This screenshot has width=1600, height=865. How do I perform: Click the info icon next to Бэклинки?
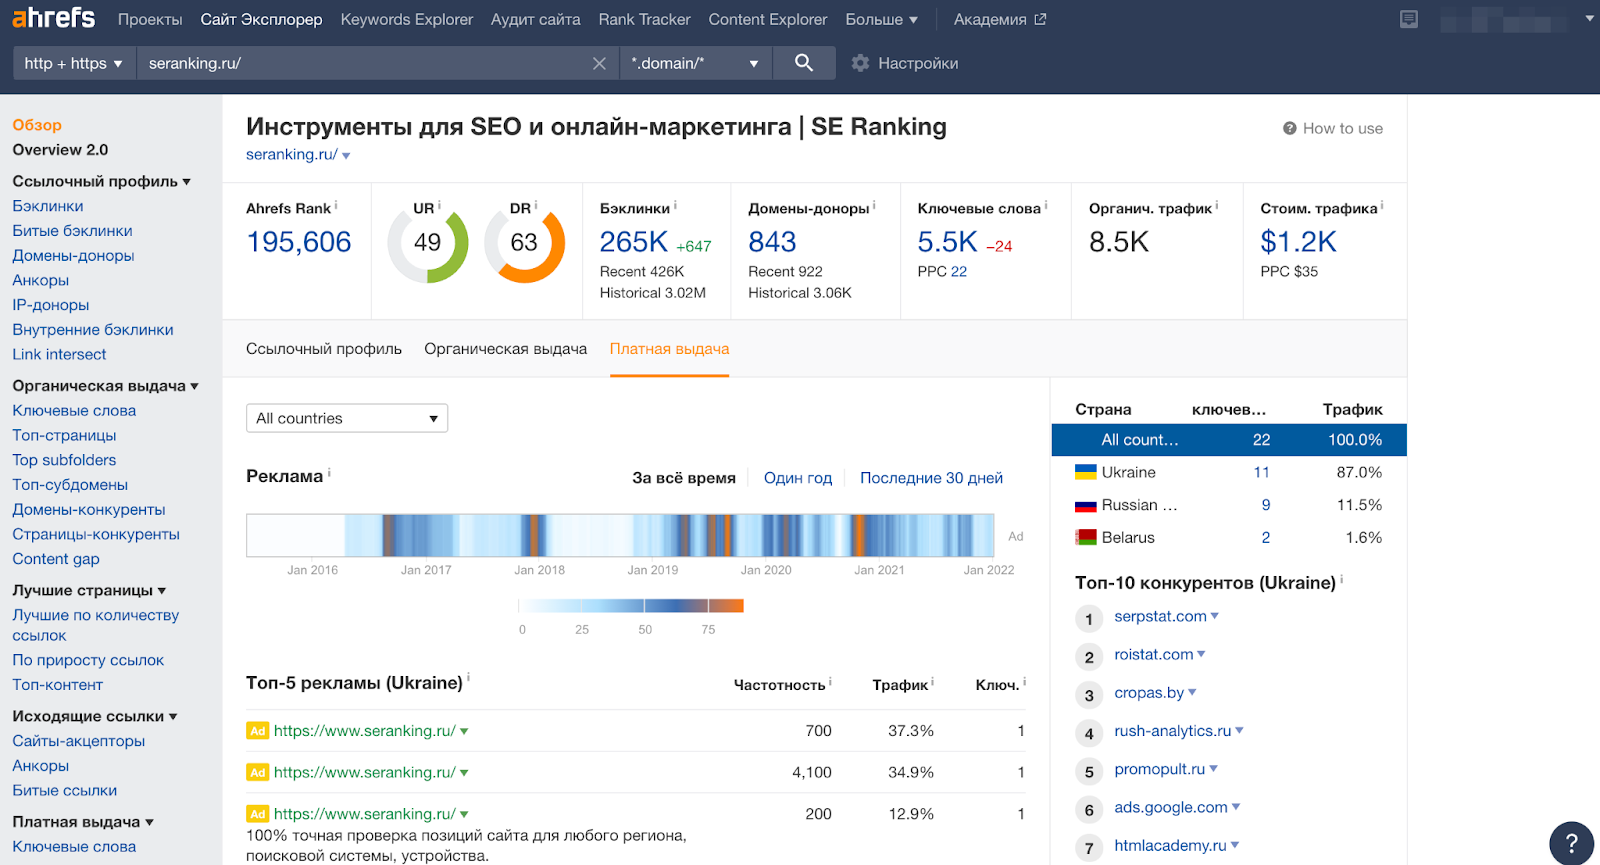click(675, 205)
